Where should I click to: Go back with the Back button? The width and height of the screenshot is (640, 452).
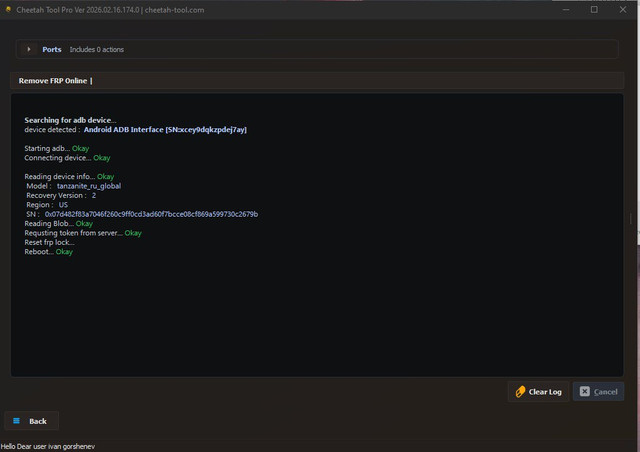[30, 421]
